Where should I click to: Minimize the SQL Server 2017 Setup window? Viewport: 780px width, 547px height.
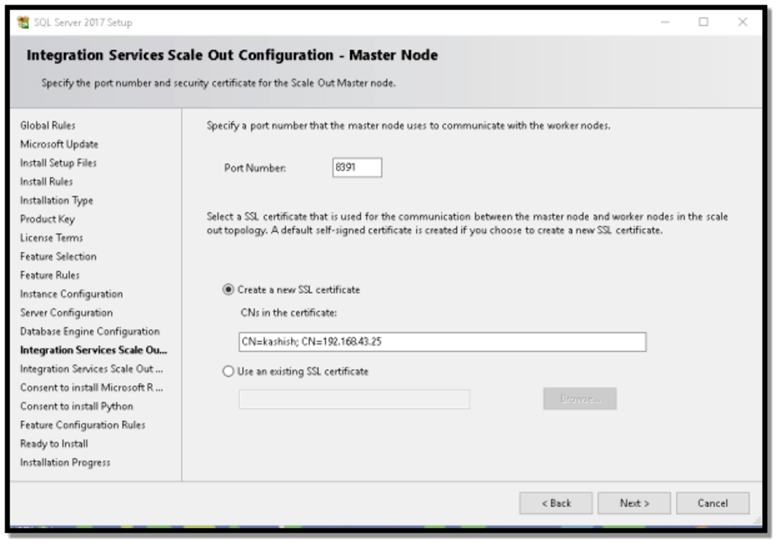[665, 22]
